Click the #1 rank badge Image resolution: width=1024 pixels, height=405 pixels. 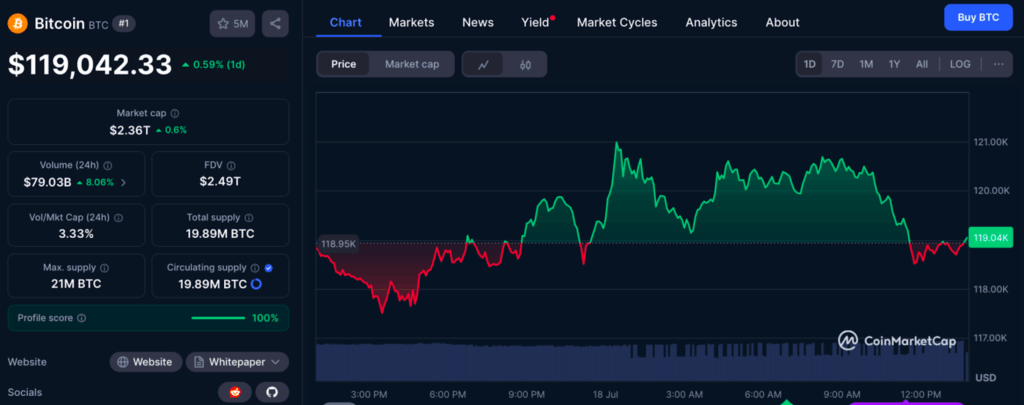[123, 24]
